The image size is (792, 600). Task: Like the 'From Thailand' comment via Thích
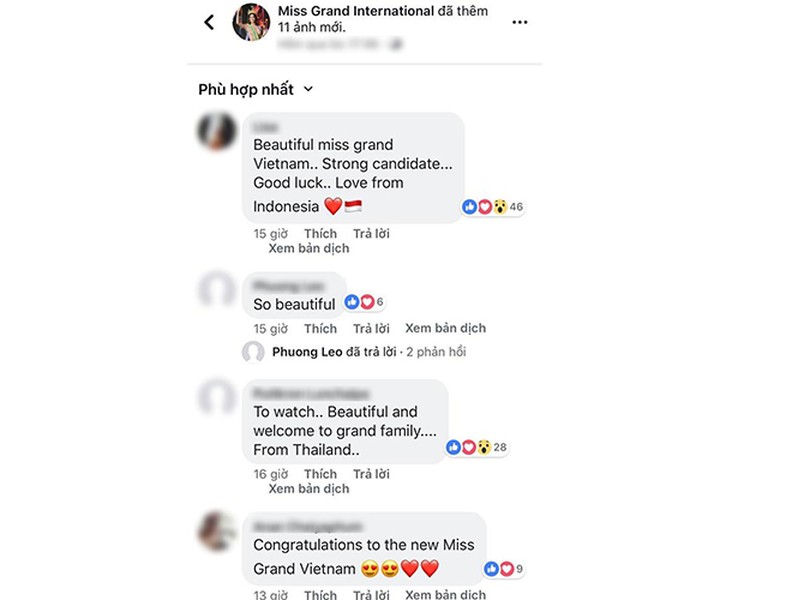[320, 474]
